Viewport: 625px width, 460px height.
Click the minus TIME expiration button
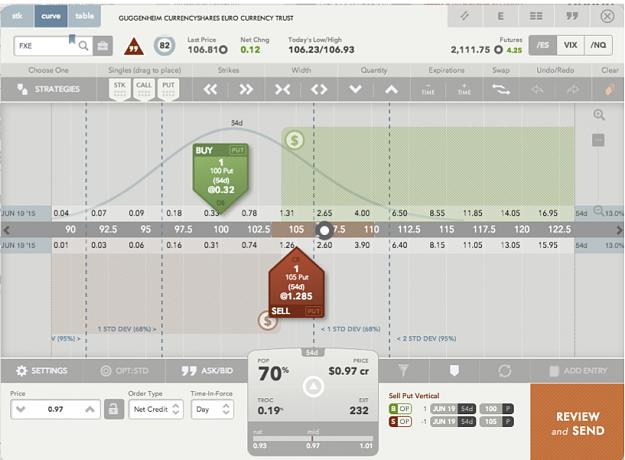428,89
